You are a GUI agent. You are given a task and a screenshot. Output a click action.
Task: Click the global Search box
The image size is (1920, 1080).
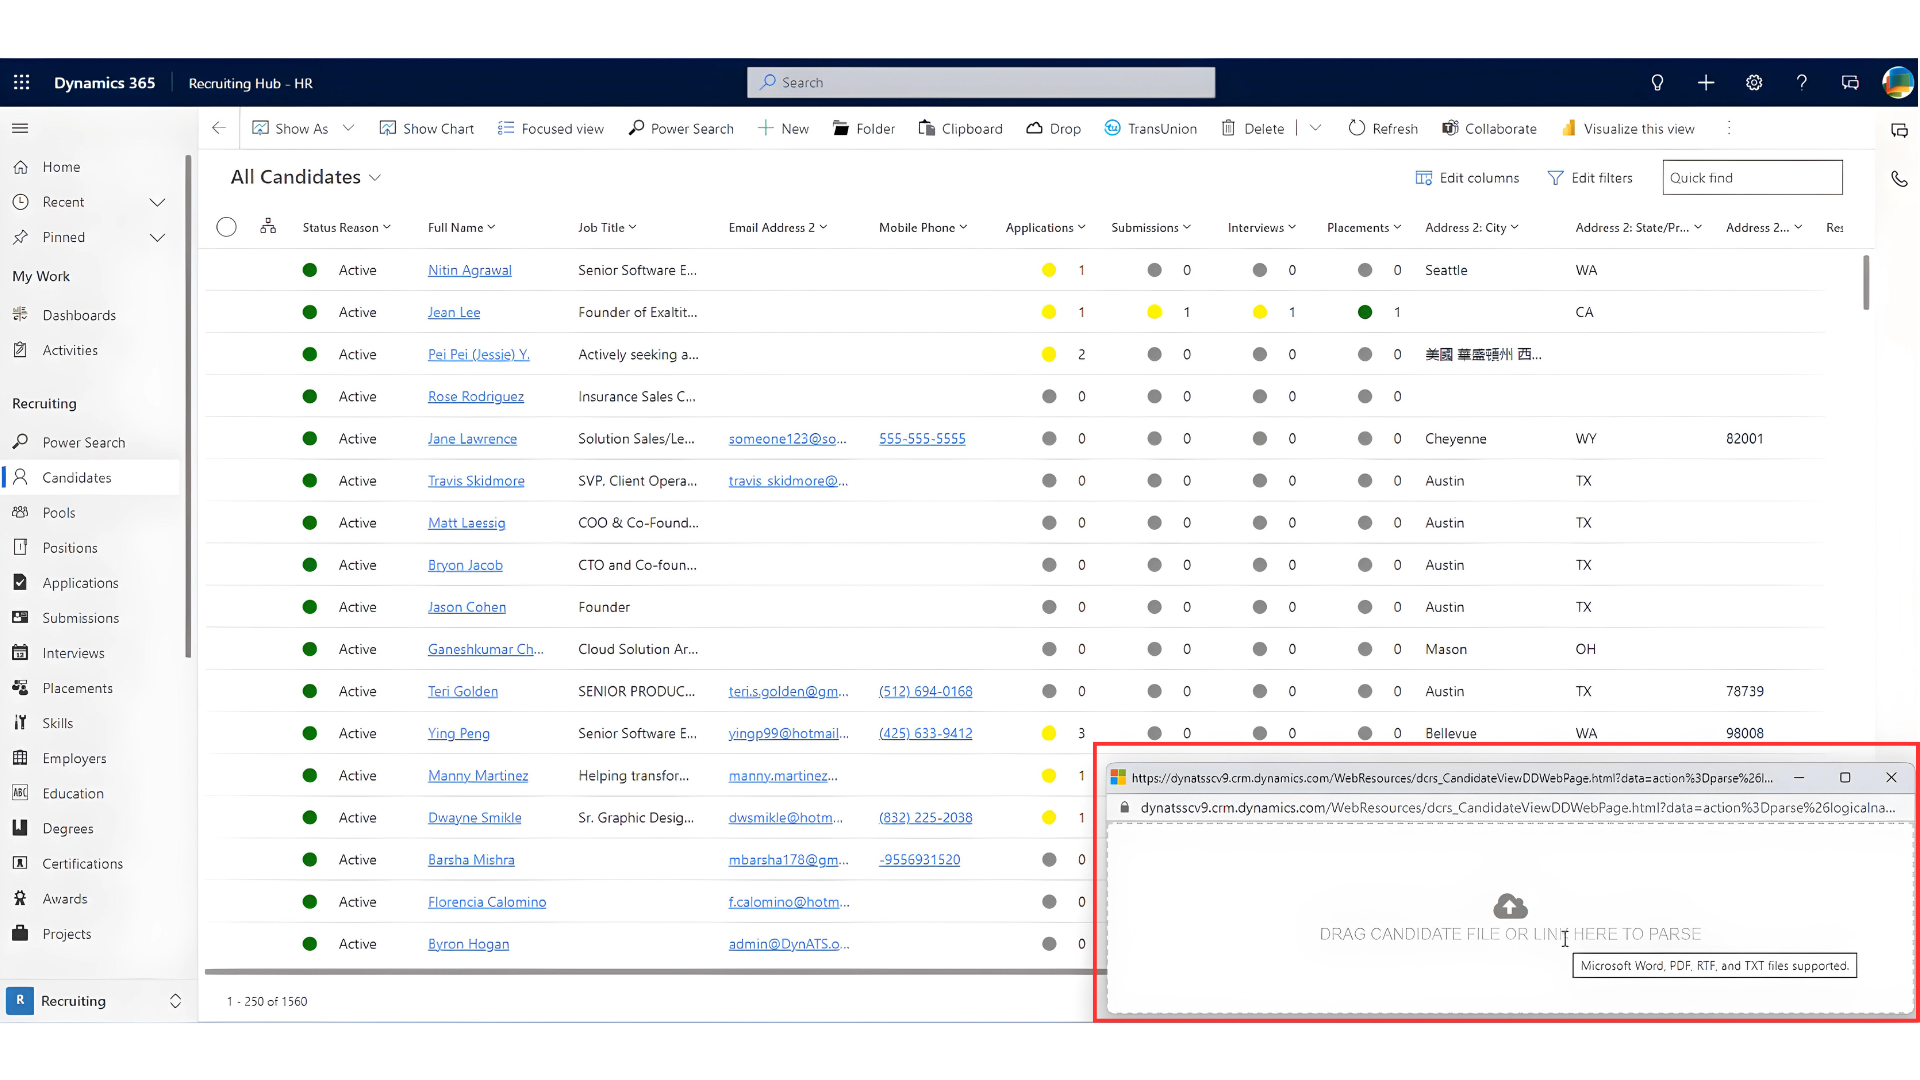tap(981, 82)
